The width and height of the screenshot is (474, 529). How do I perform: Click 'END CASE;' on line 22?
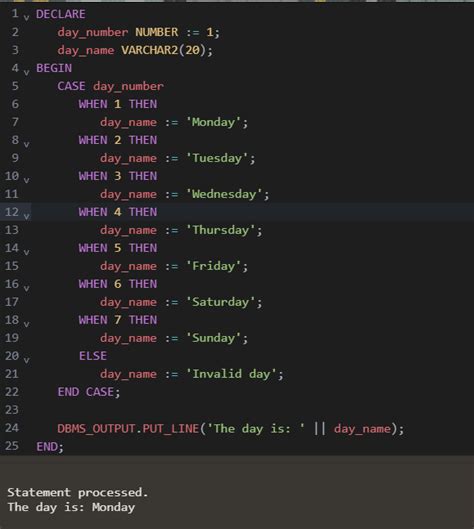[x=88, y=392]
